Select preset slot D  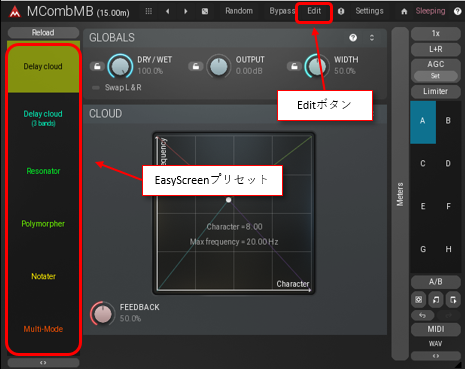coord(448,164)
